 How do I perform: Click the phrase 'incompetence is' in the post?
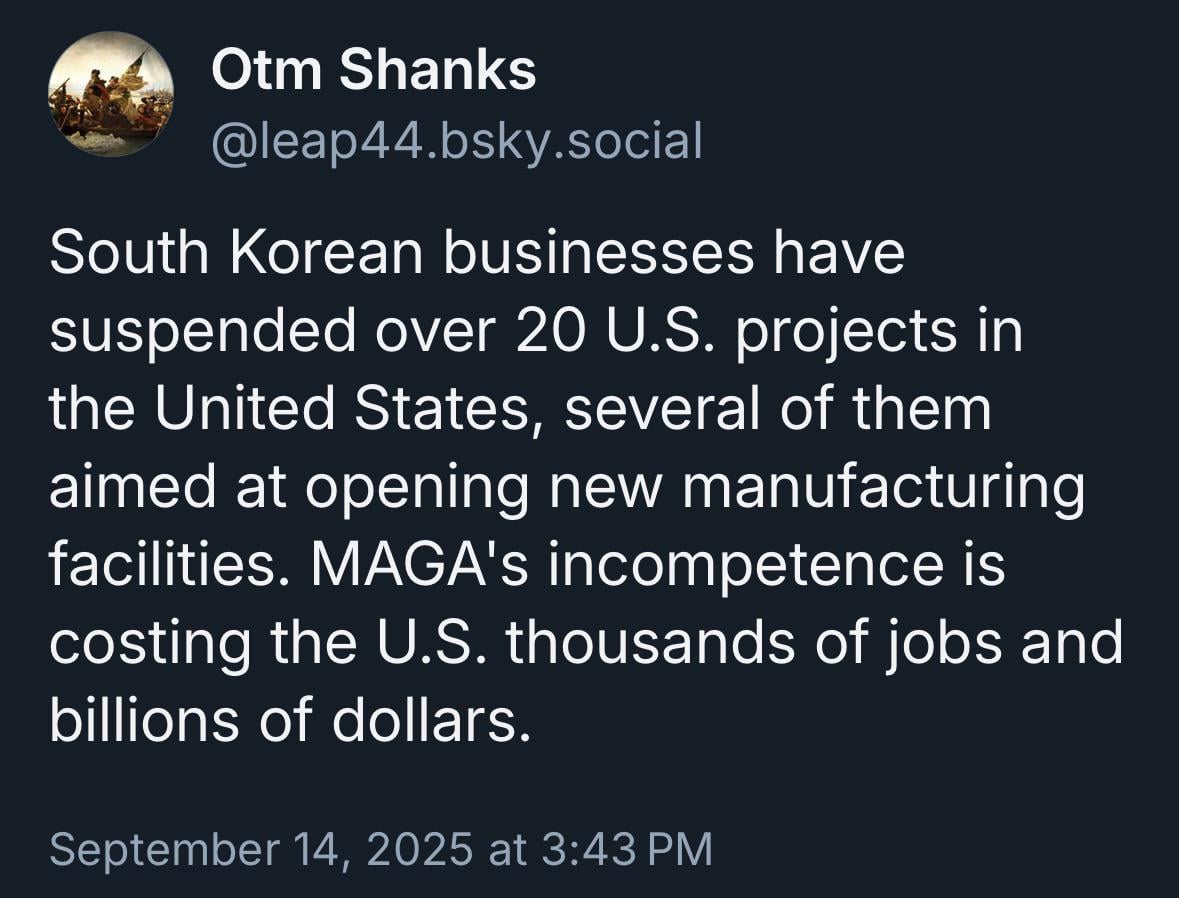[777, 568]
